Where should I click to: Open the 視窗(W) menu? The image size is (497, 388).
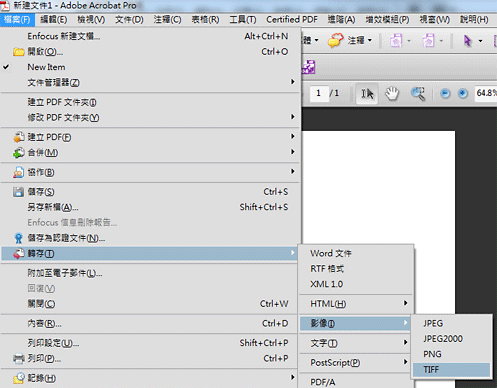click(x=435, y=20)
